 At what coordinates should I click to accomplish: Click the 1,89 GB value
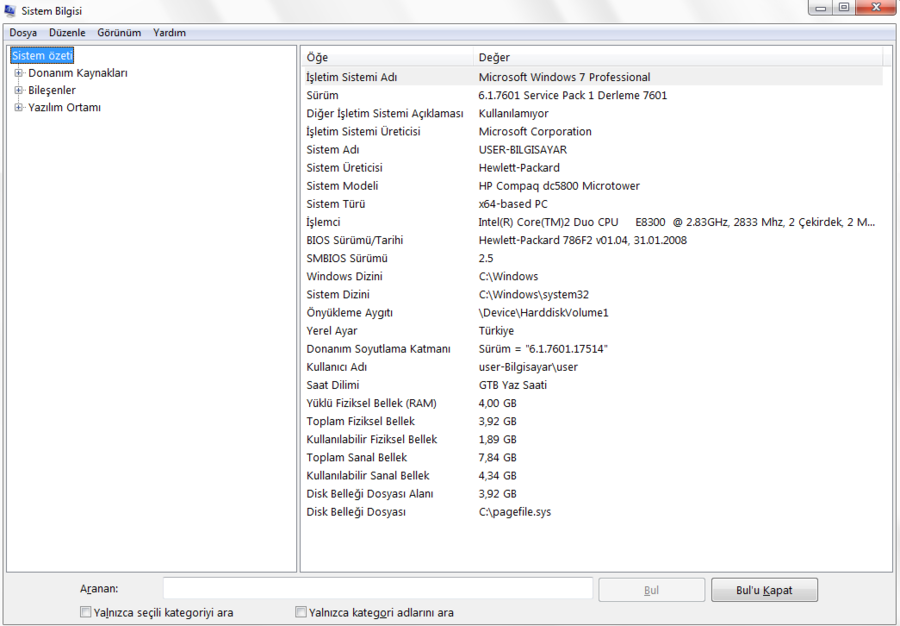coord(497,440)
